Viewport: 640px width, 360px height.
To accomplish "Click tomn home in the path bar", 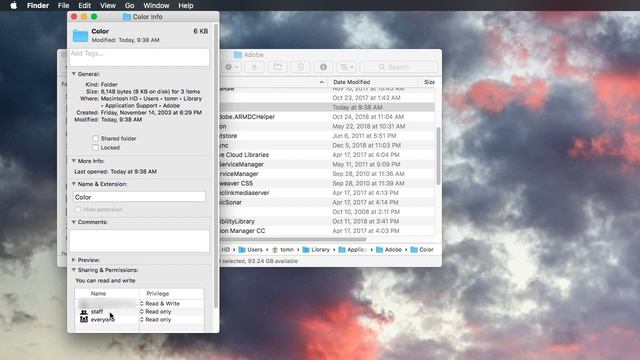I will [x=283, y=249].
